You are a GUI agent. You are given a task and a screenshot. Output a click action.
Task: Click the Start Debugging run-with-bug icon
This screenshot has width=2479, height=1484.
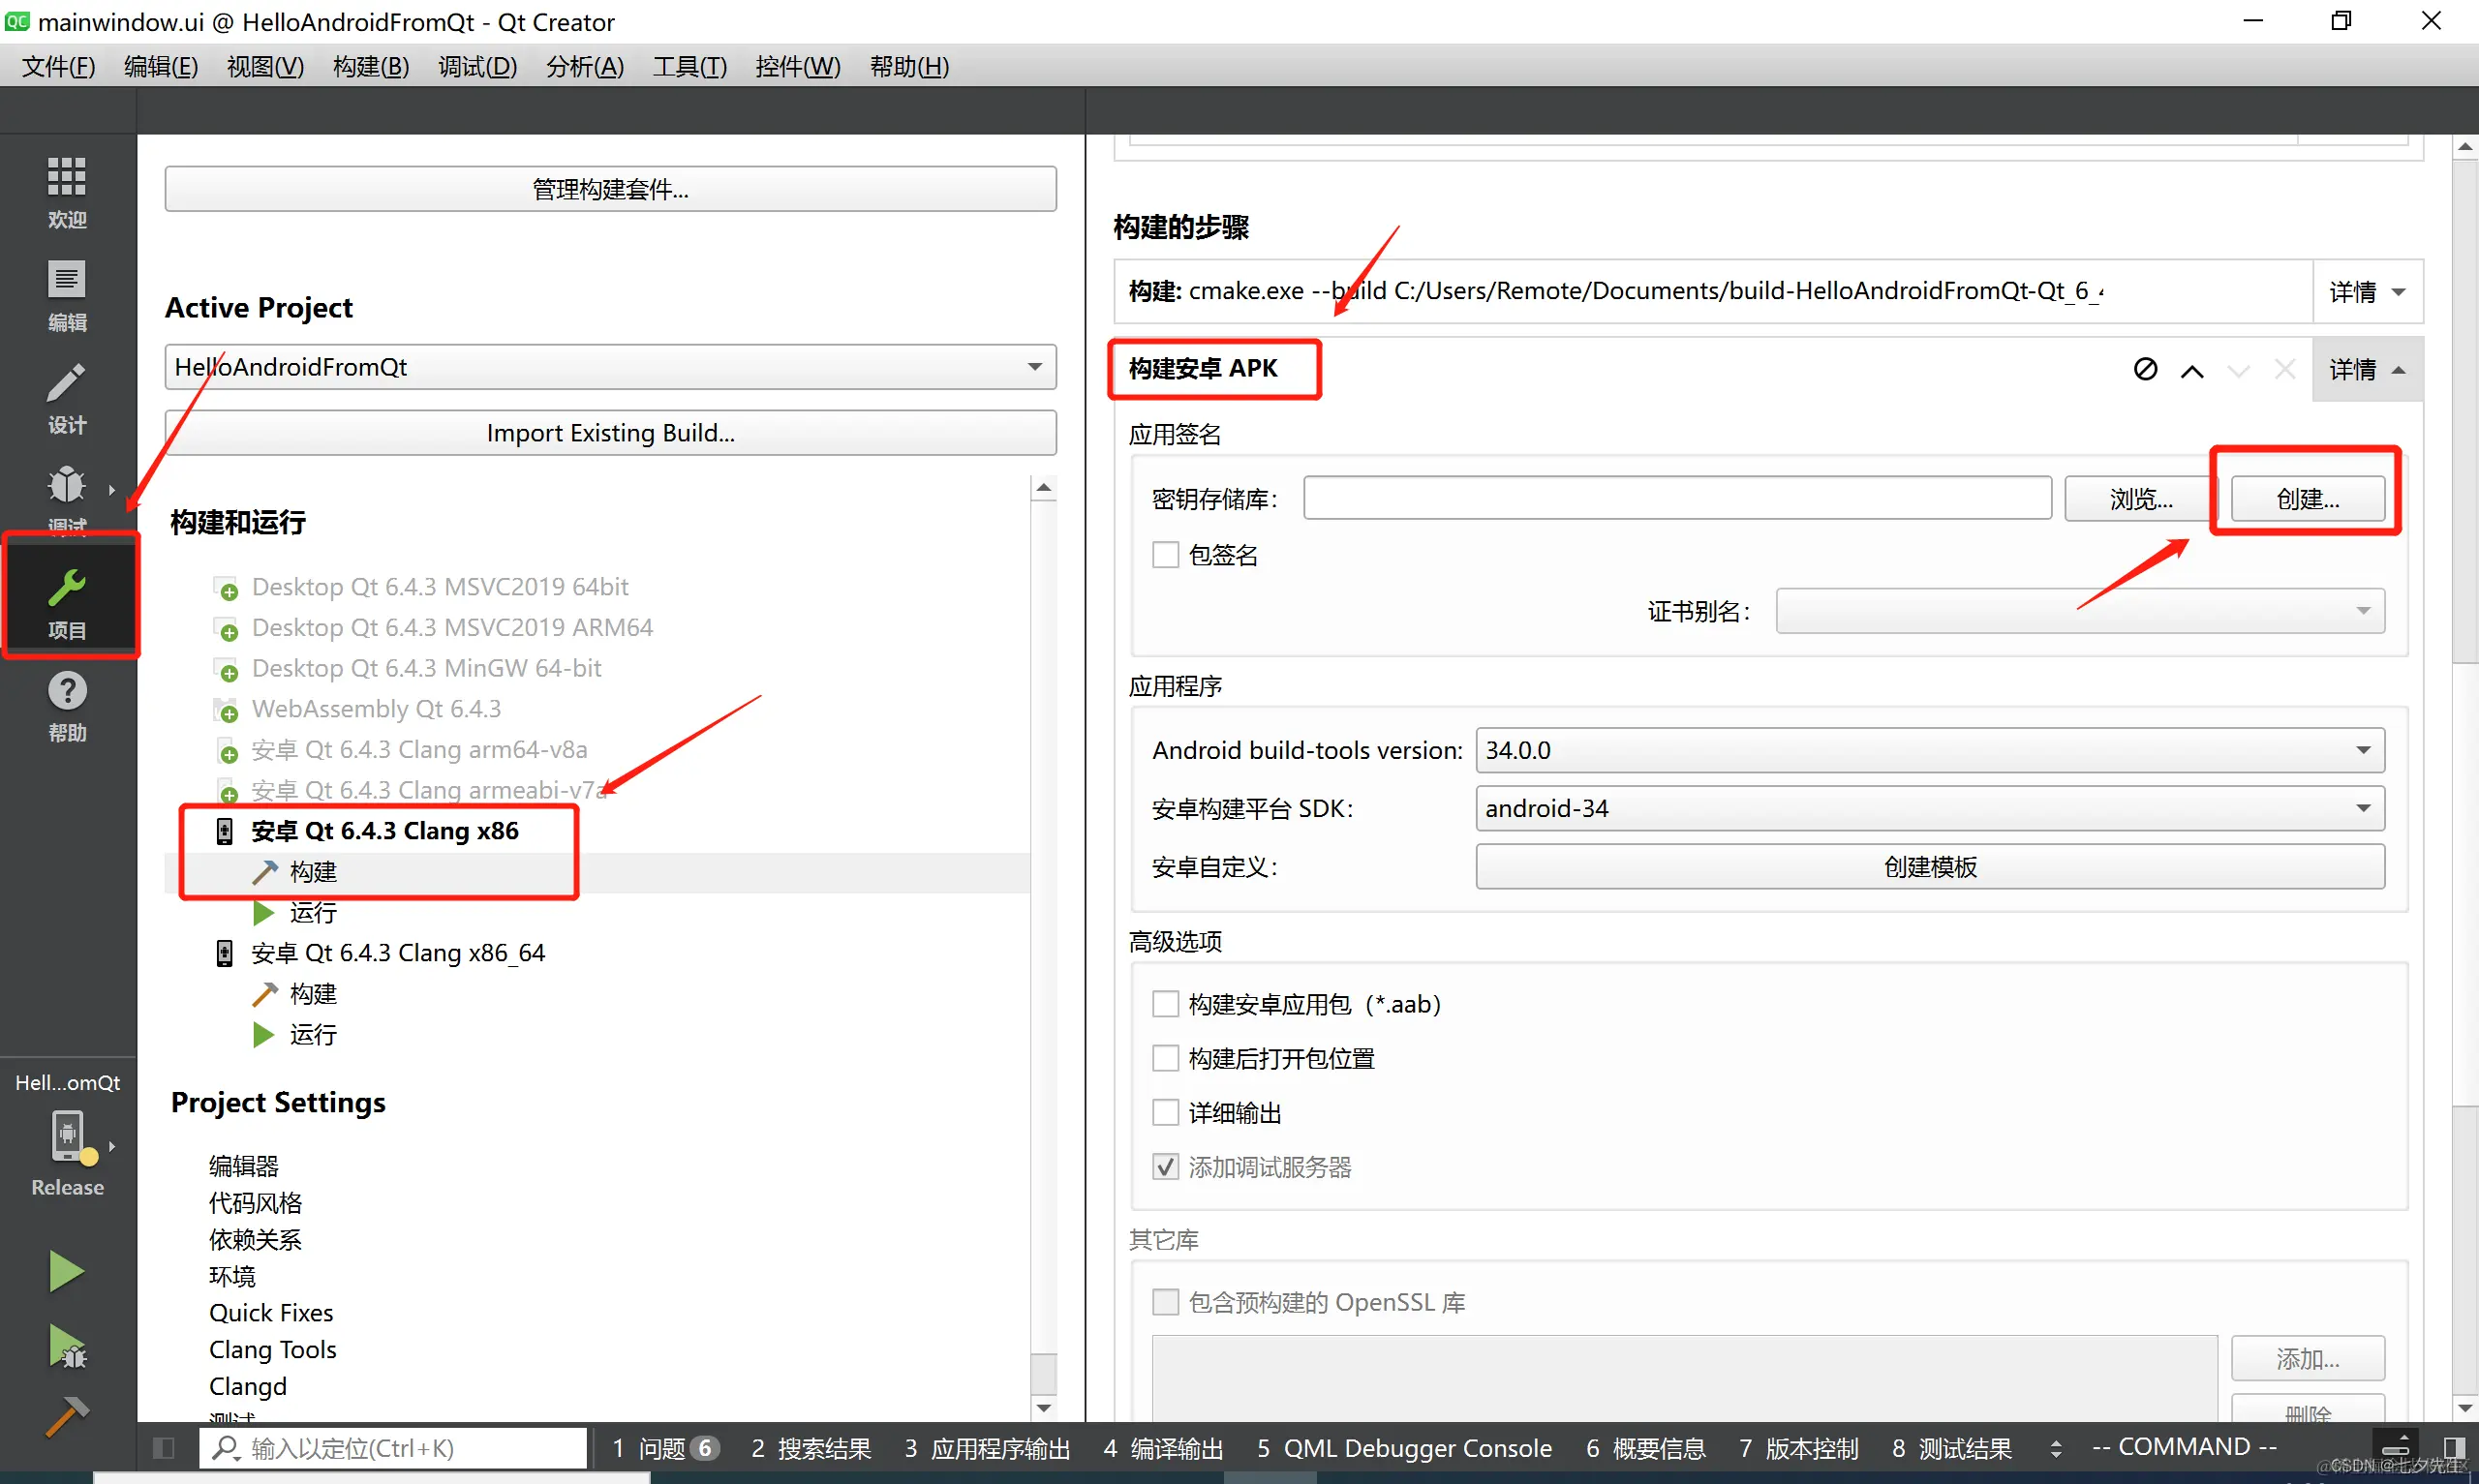(x=66, y=1346)
